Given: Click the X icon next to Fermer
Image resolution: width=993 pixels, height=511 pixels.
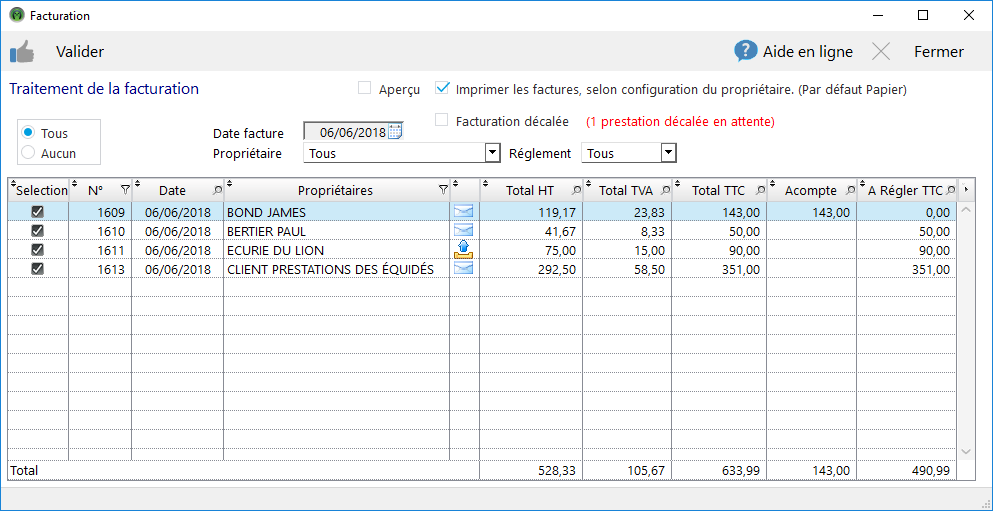Looking at the screenshot, I should (x=881, y=52).
